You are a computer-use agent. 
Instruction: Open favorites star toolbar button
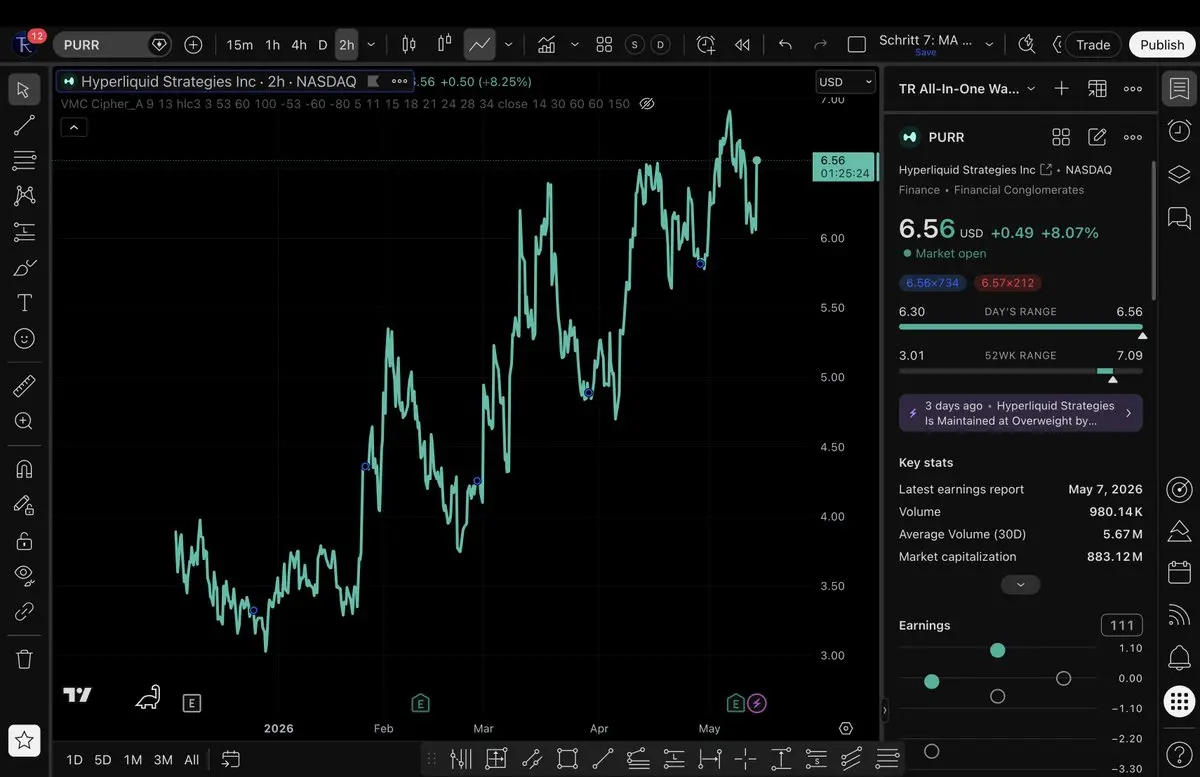[x=24, y=740]
